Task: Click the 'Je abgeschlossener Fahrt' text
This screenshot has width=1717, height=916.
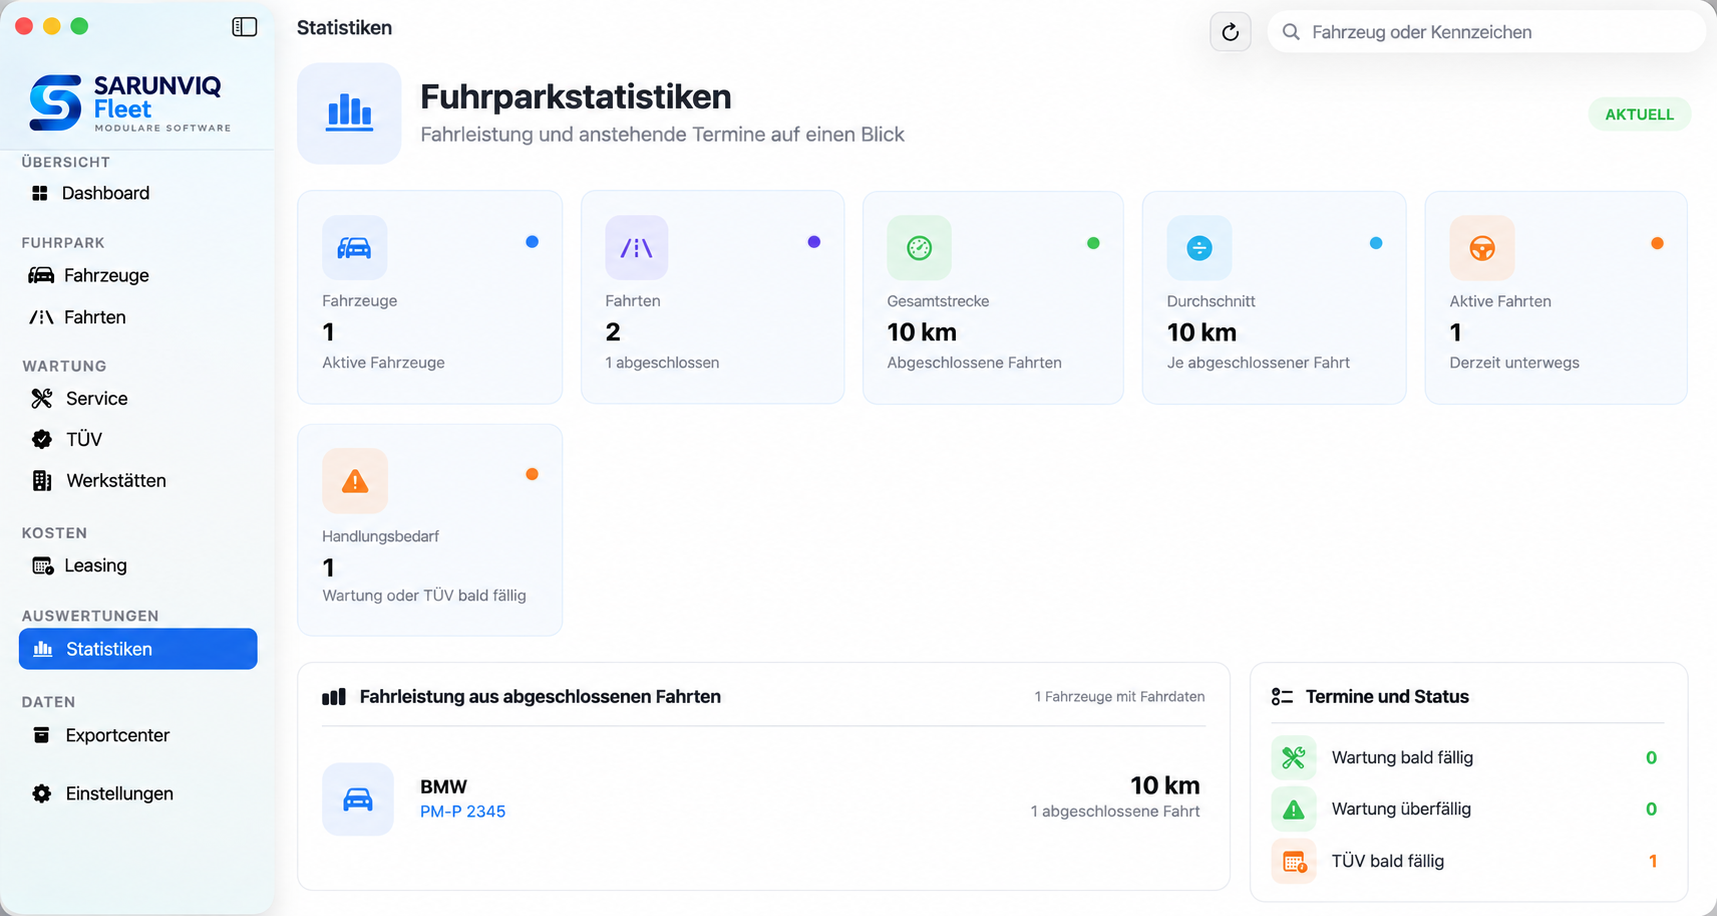Action: [1258, 362]
